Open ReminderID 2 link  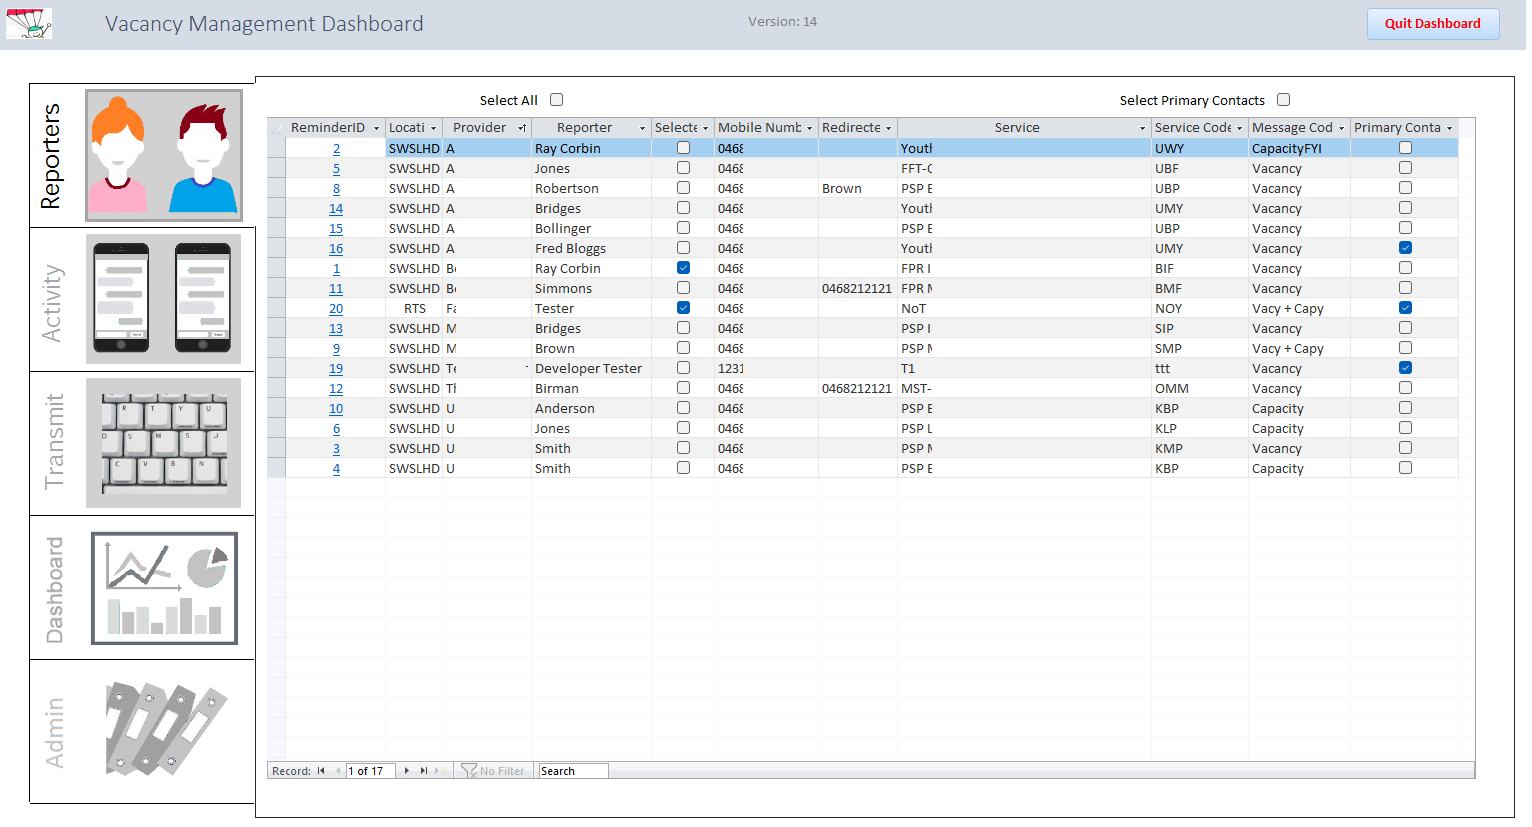336,148
